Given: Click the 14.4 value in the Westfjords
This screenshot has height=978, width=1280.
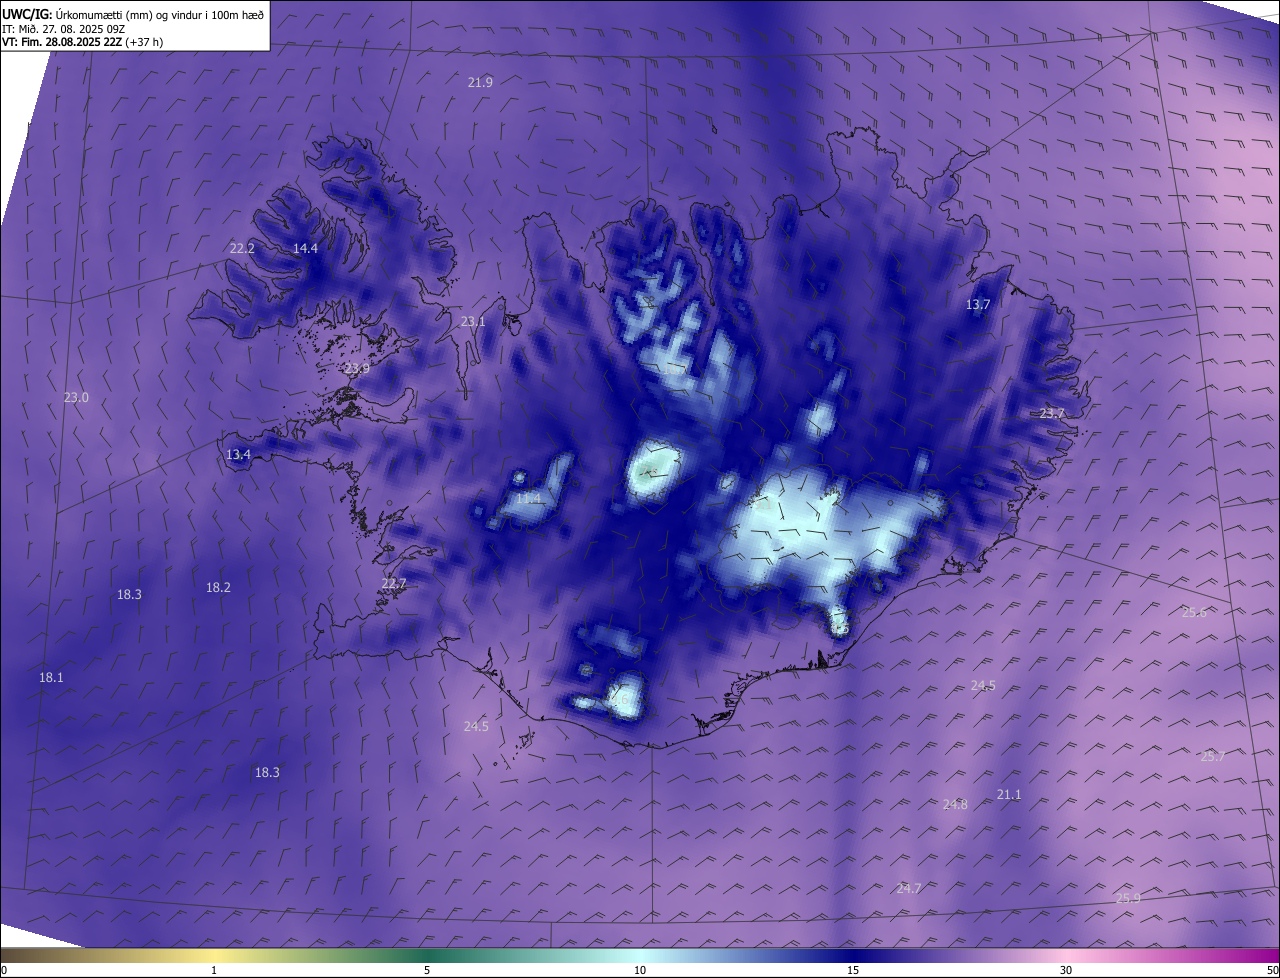Looking at the screenshot, I should tap(305, 248).
